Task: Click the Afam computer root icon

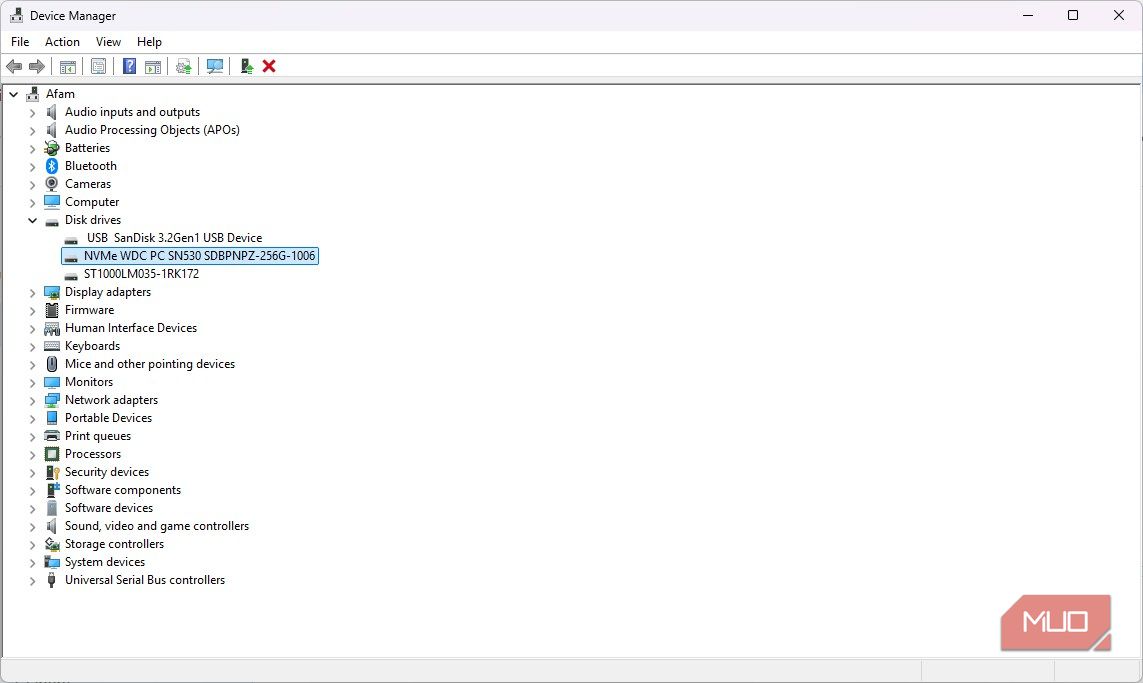Action: point(33,94)
